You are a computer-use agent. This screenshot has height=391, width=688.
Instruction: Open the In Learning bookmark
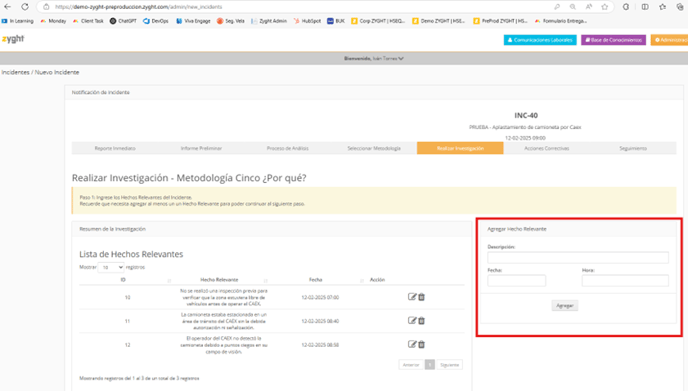(18, 21)
